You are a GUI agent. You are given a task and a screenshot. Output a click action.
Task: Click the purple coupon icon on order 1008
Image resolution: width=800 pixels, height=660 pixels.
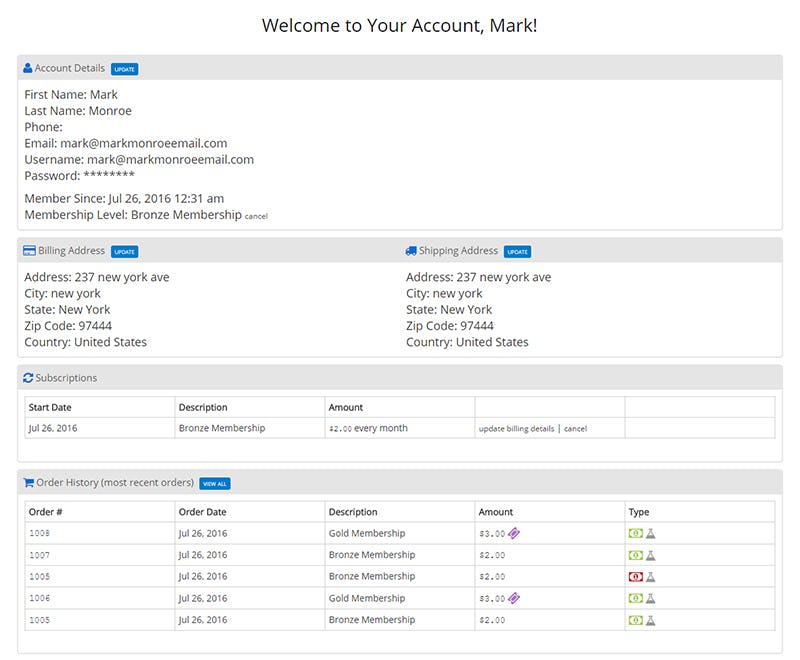[514, 534]
